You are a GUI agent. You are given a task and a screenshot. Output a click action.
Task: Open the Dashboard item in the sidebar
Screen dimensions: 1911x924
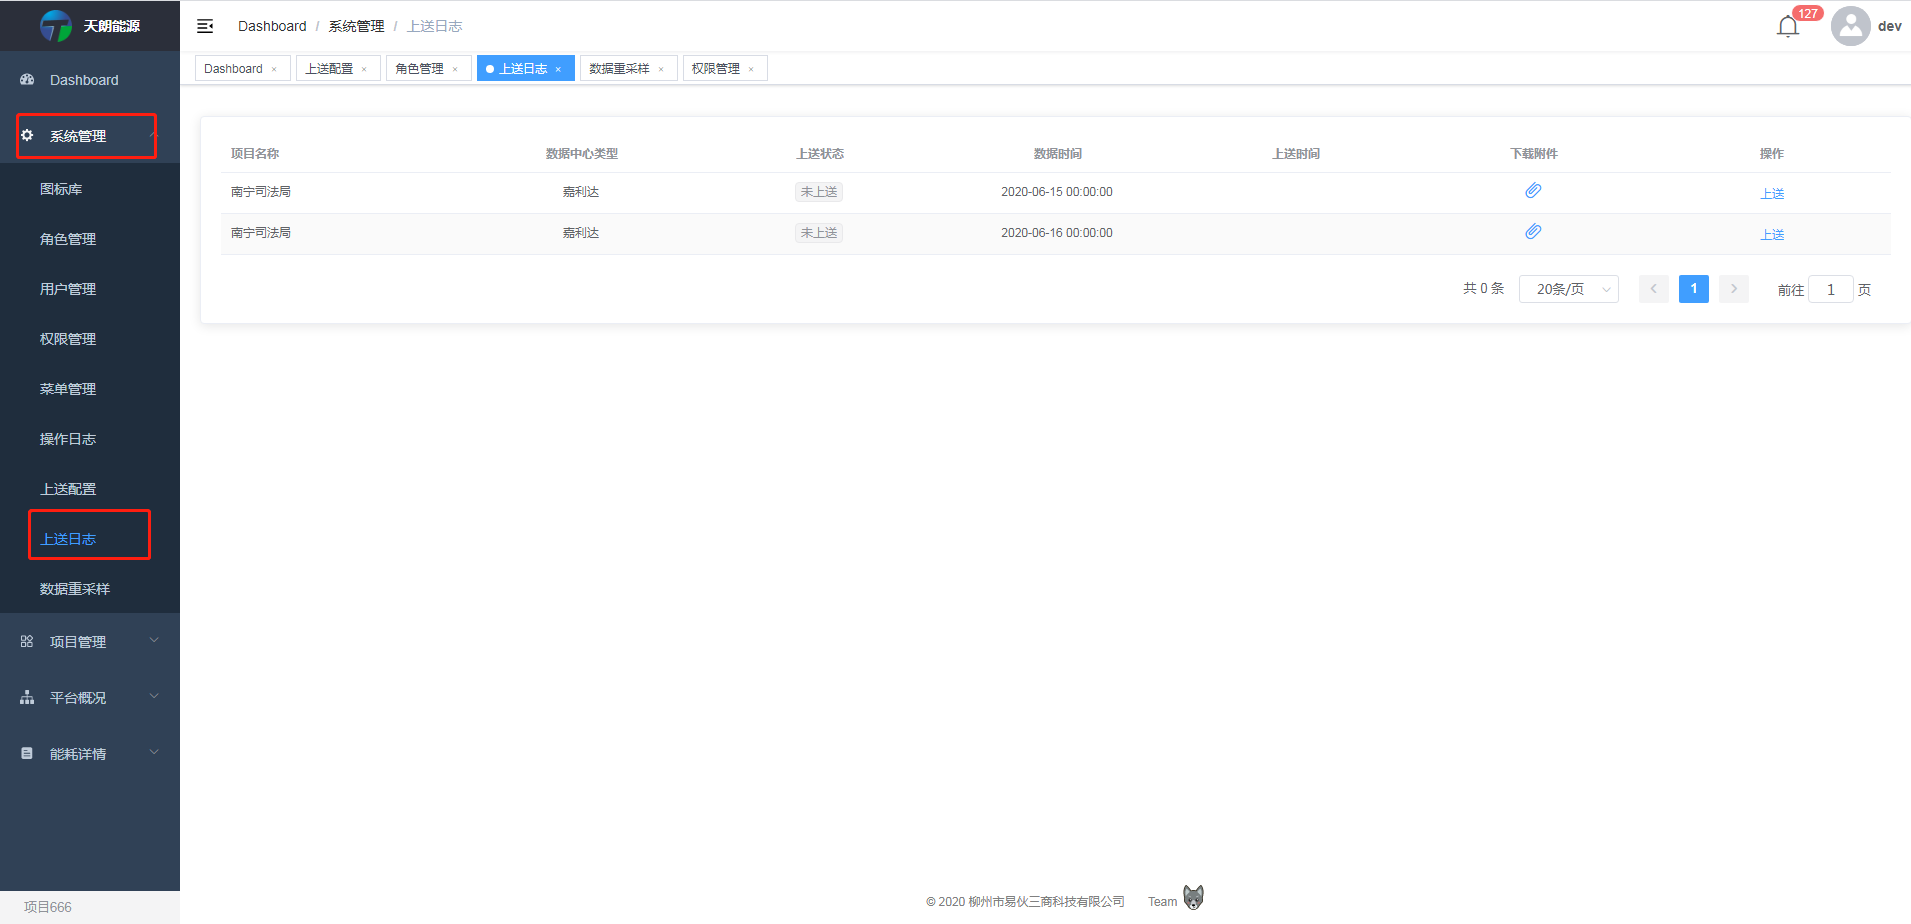(x=90, y=80)
